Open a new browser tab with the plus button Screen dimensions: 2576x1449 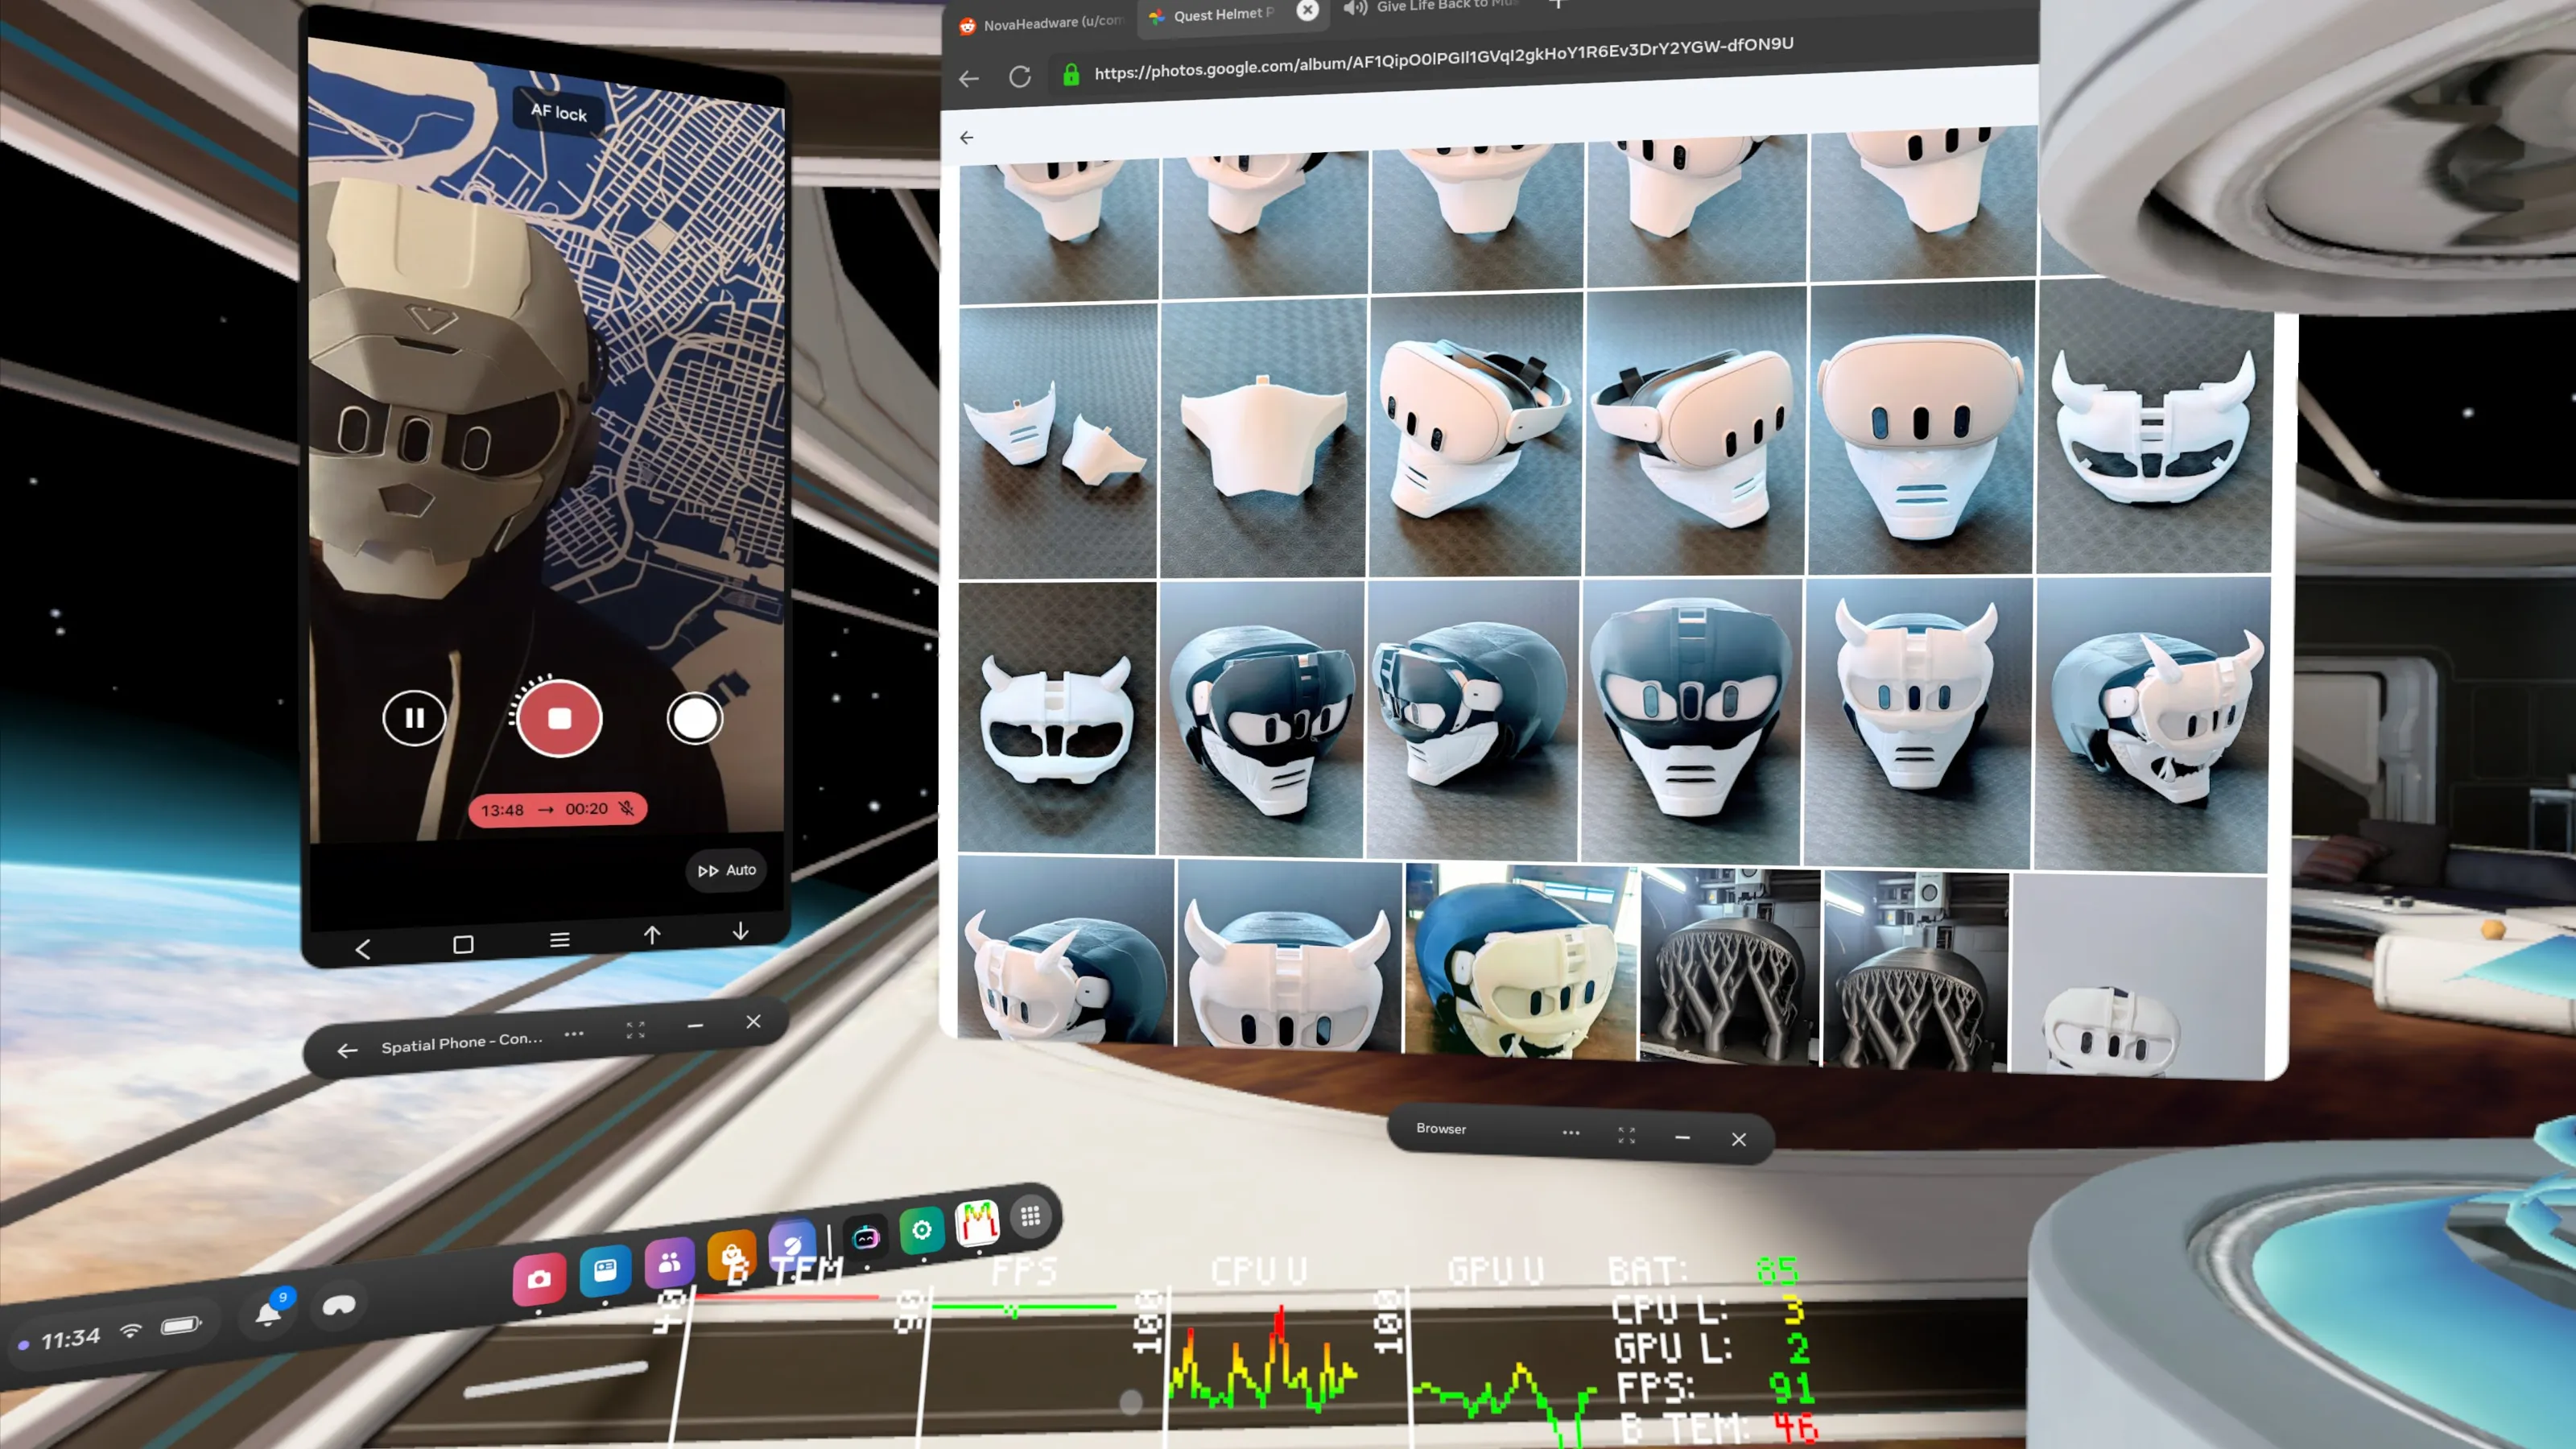click(x=1558, y=5)
